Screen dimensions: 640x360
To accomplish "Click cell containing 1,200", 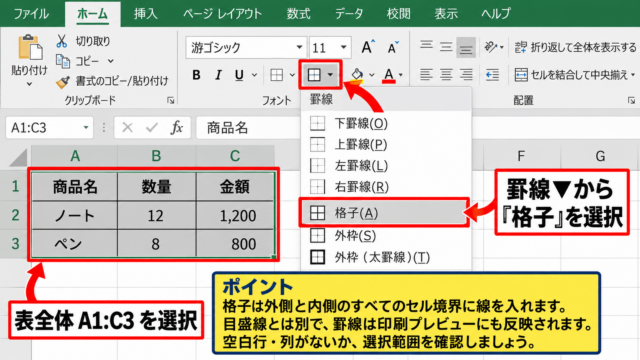I will (x=235, y=215).
